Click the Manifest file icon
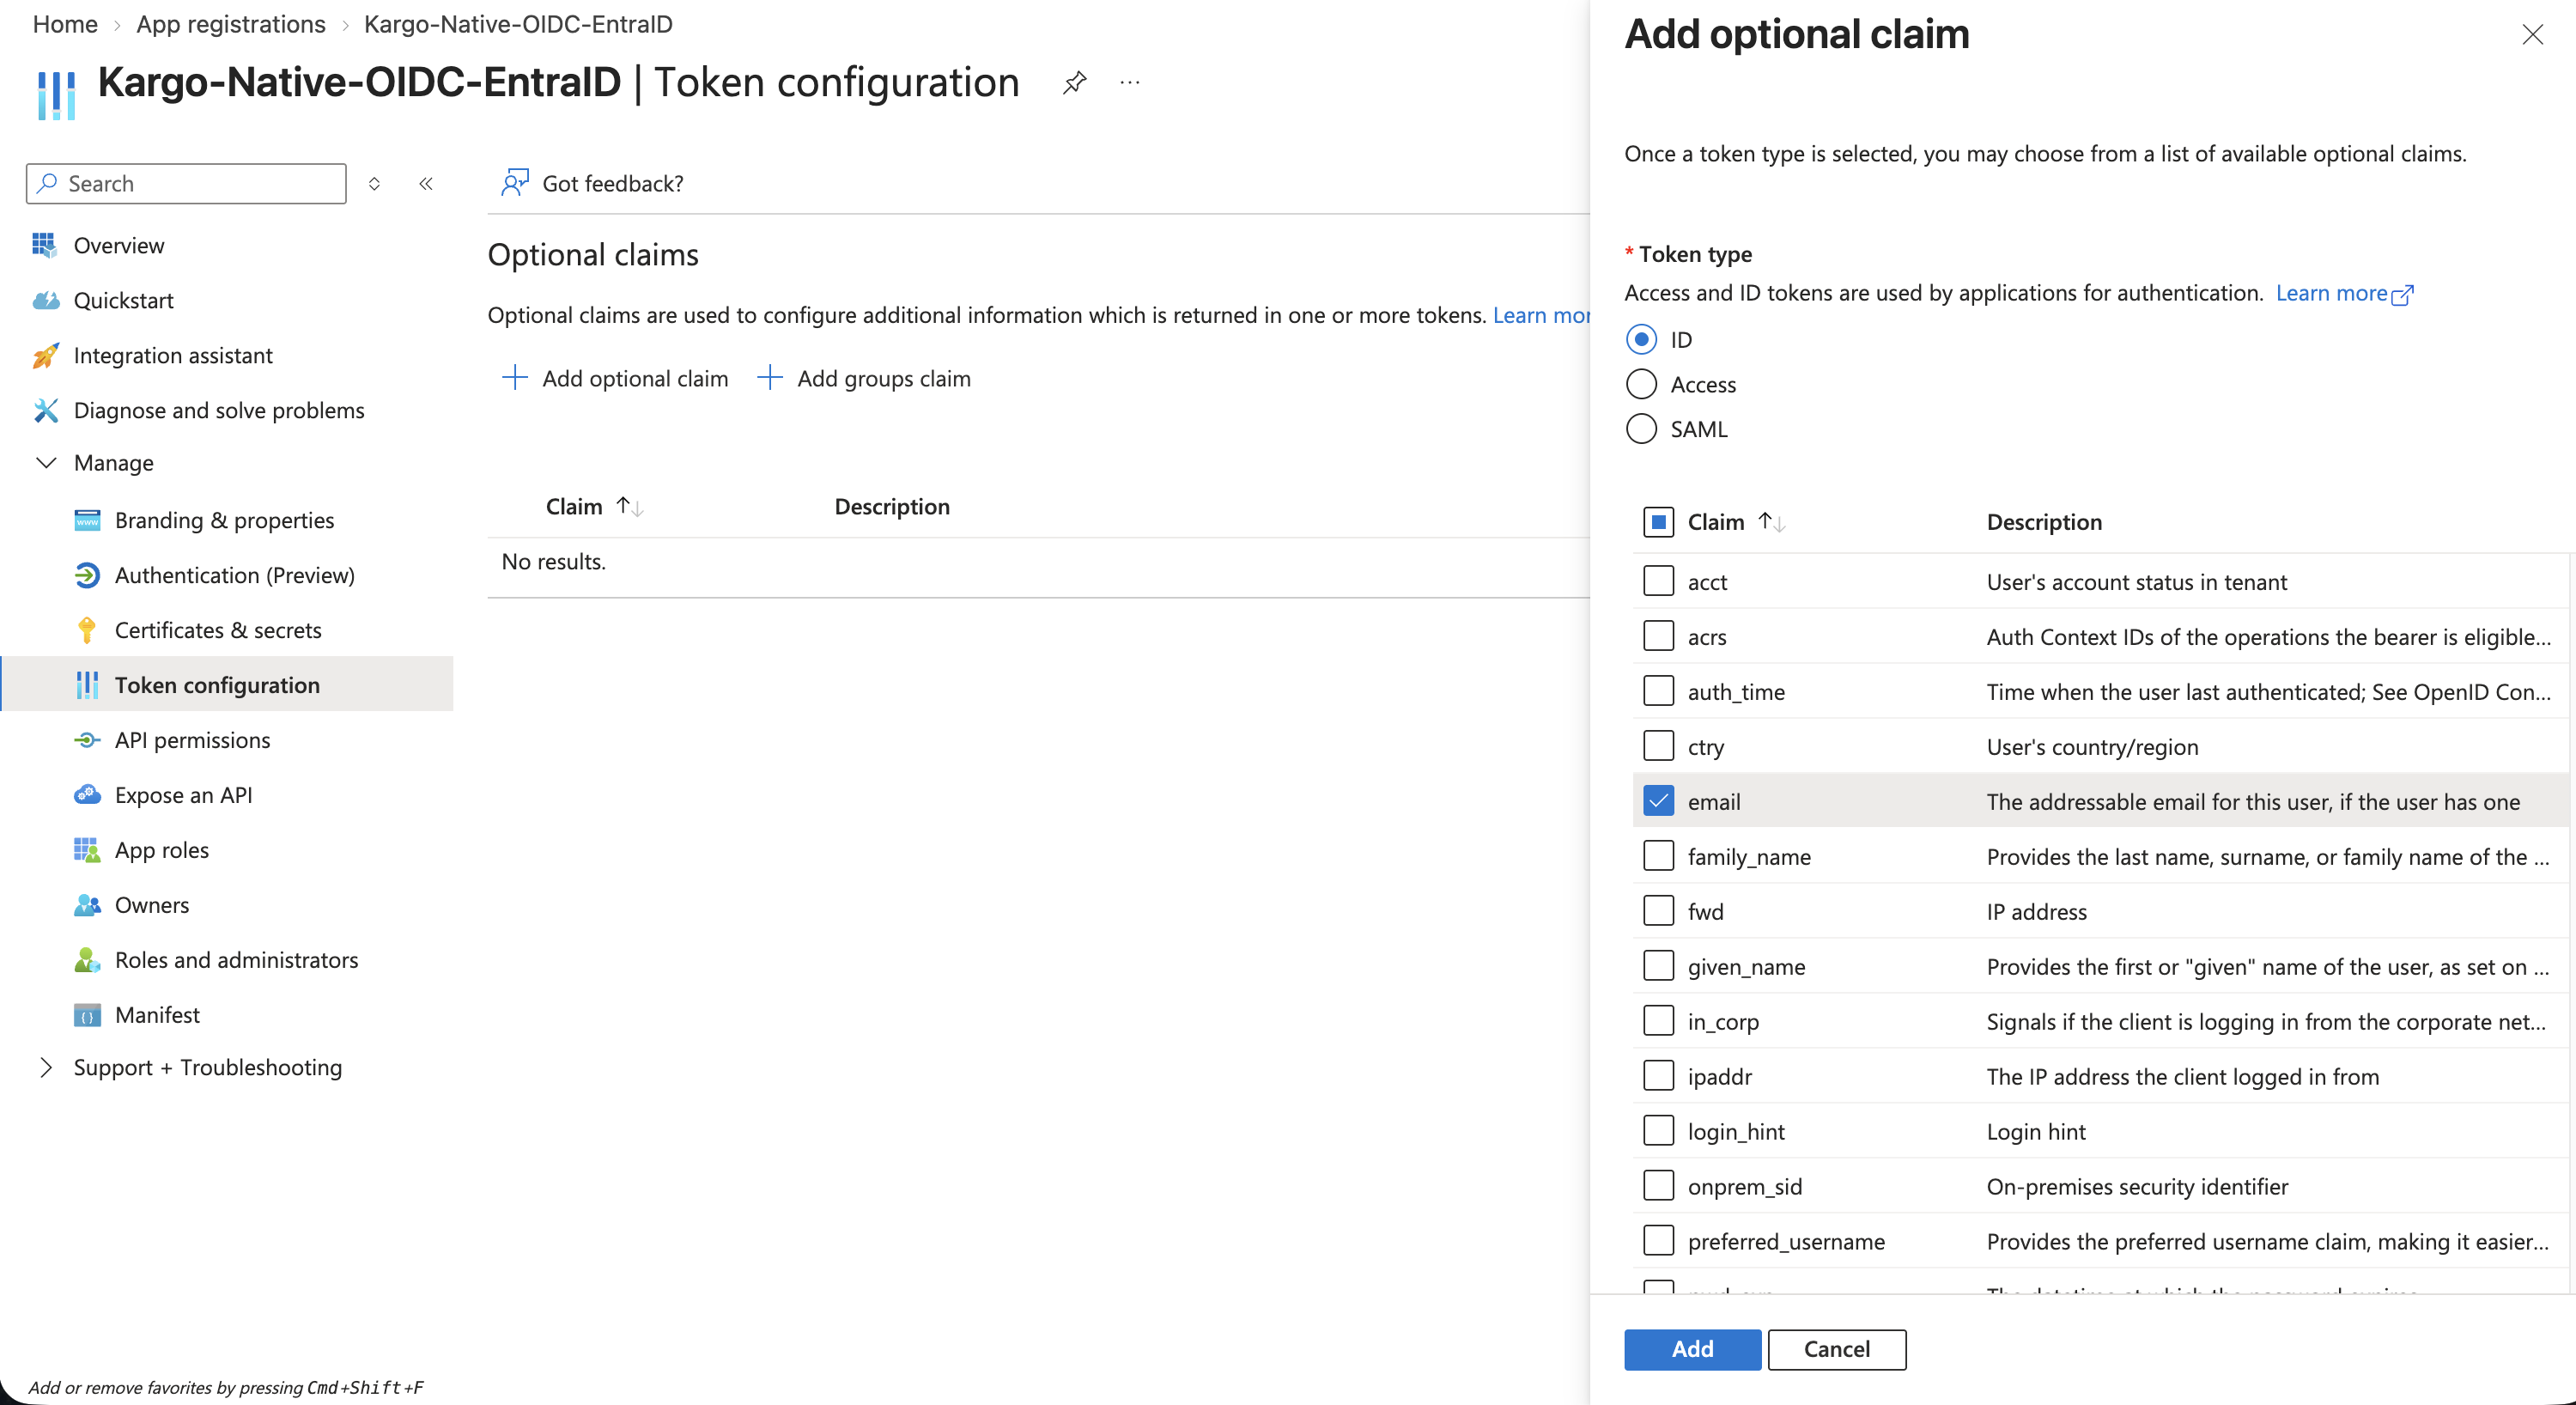 coord(87,1015)
